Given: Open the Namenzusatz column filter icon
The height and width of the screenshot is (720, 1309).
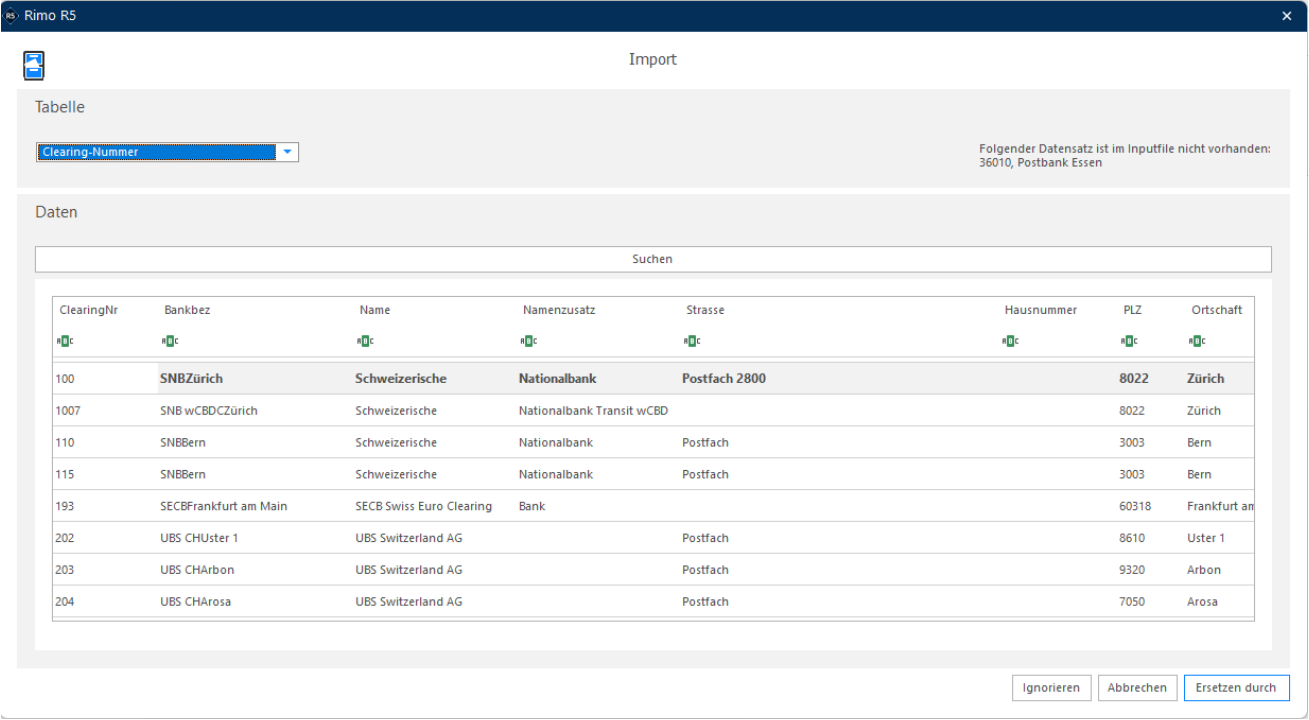Looking at the screenshot, I should pyautogui.click(x=529, y=342).
